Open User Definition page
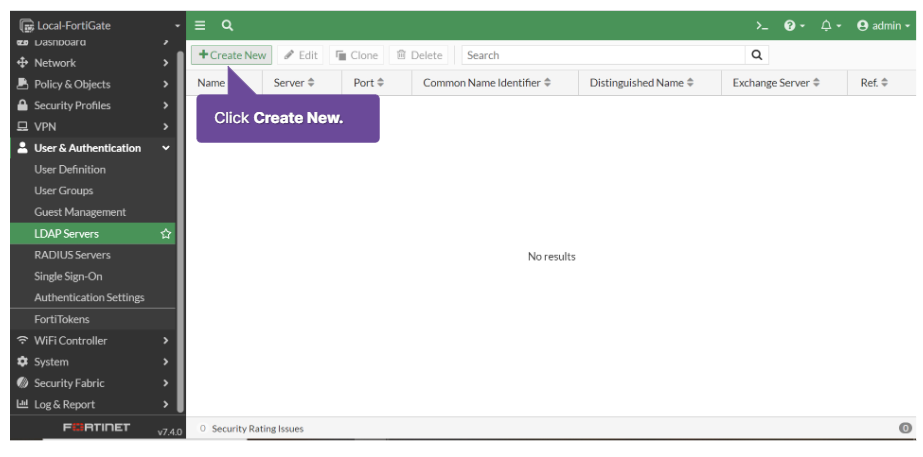The image size is (923, 457). [70, 170]
